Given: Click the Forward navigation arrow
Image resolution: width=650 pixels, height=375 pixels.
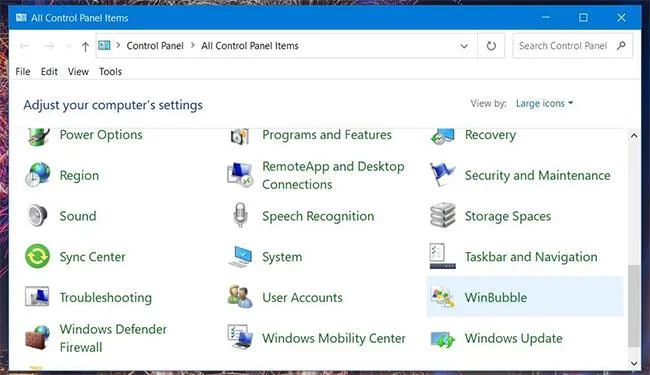Looking at the screenshot, I should (49, 46).
